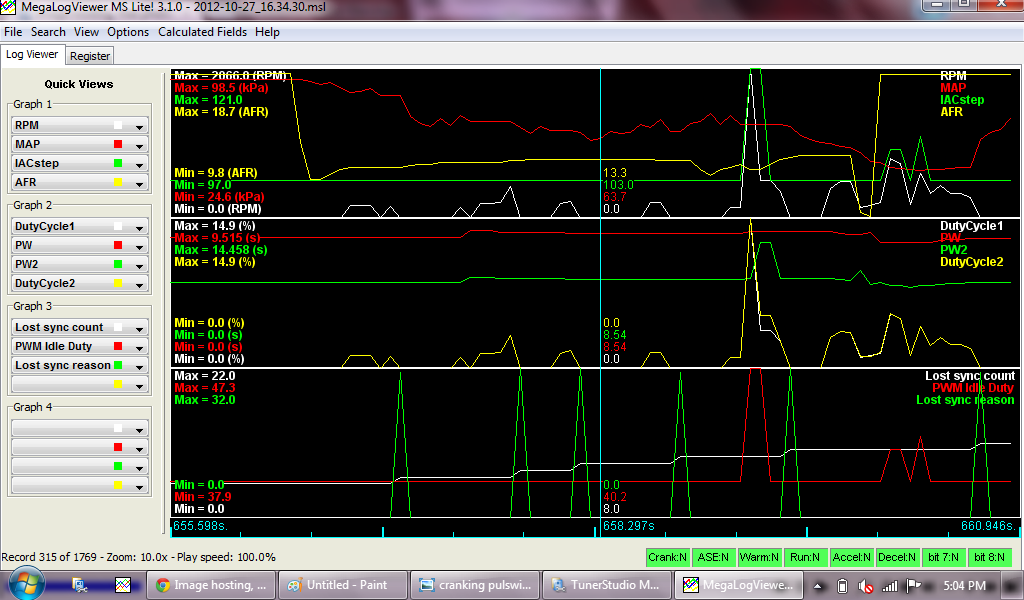This screenshot has height=600, width=1024.
Task: Click the Accel:N status indicator
Action: point(853,557)
